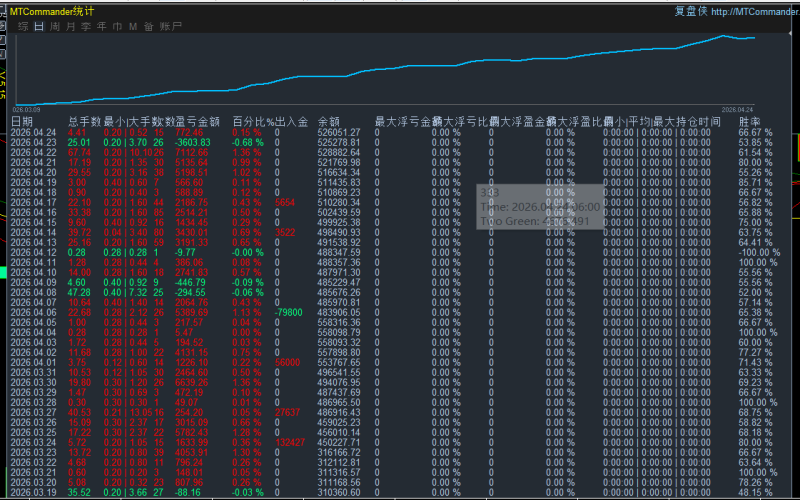Click win rate 78.26 %
The image size is (800, 500).
[756, 483]
